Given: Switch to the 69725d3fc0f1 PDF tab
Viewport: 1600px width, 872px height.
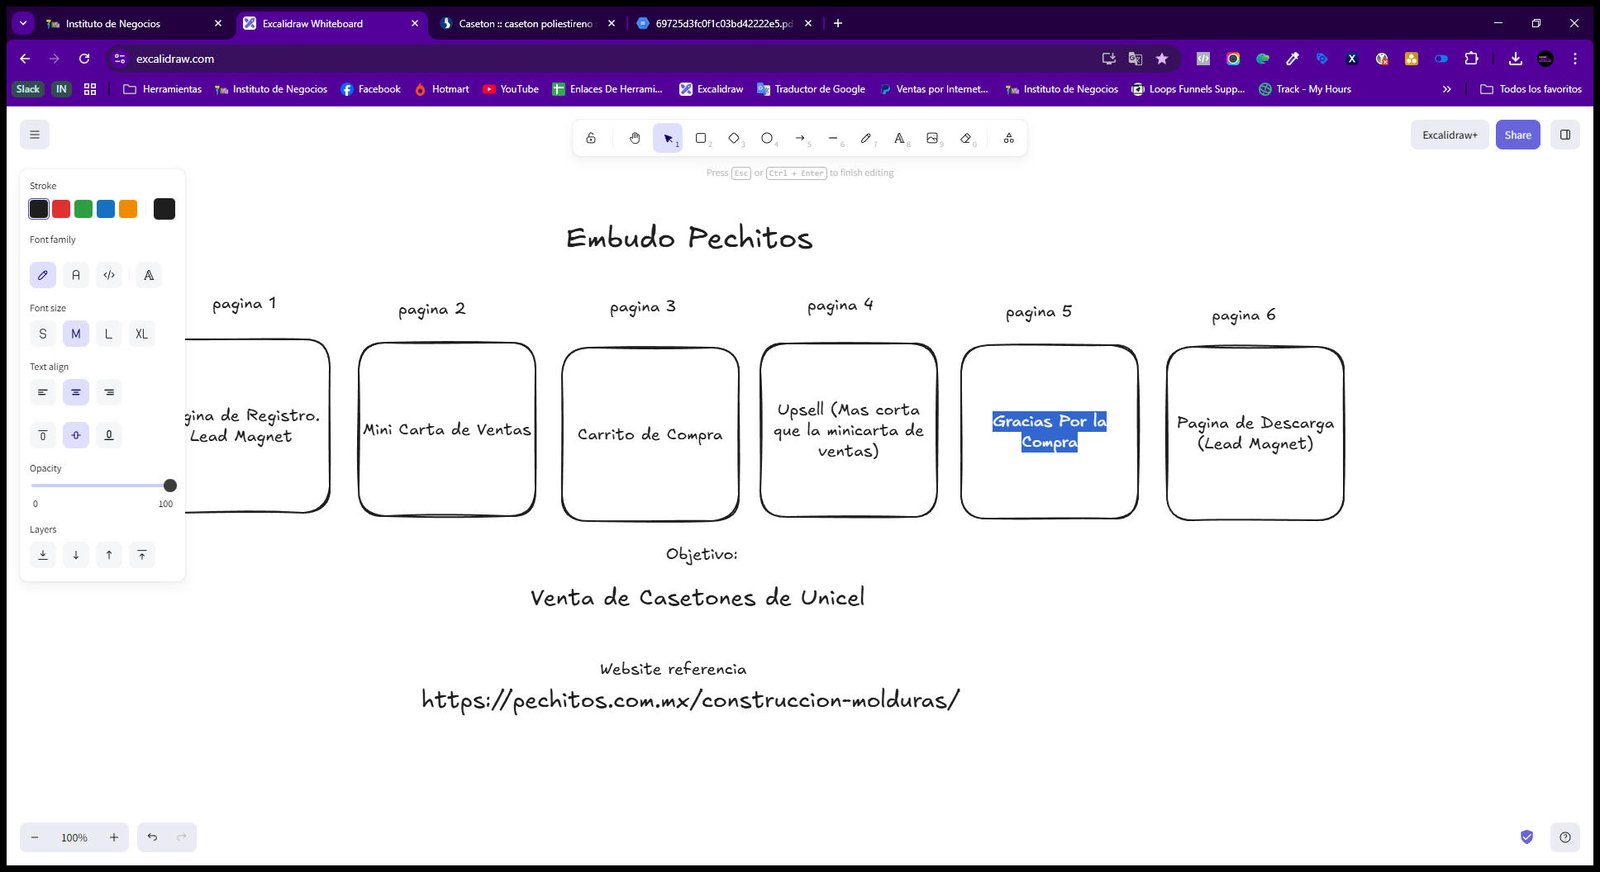Looking at the screenshot, I should point(726,23).
